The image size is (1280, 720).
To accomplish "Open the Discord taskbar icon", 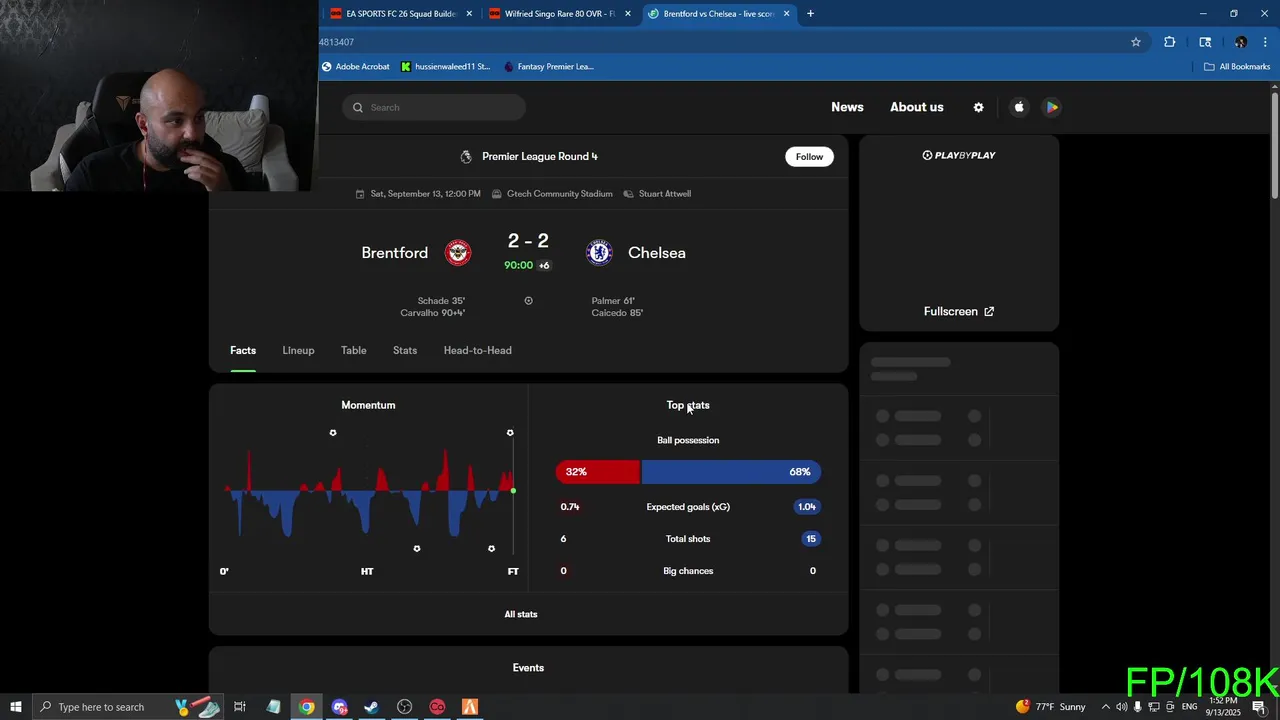I will pyautogui.click(x=339, y=707).
